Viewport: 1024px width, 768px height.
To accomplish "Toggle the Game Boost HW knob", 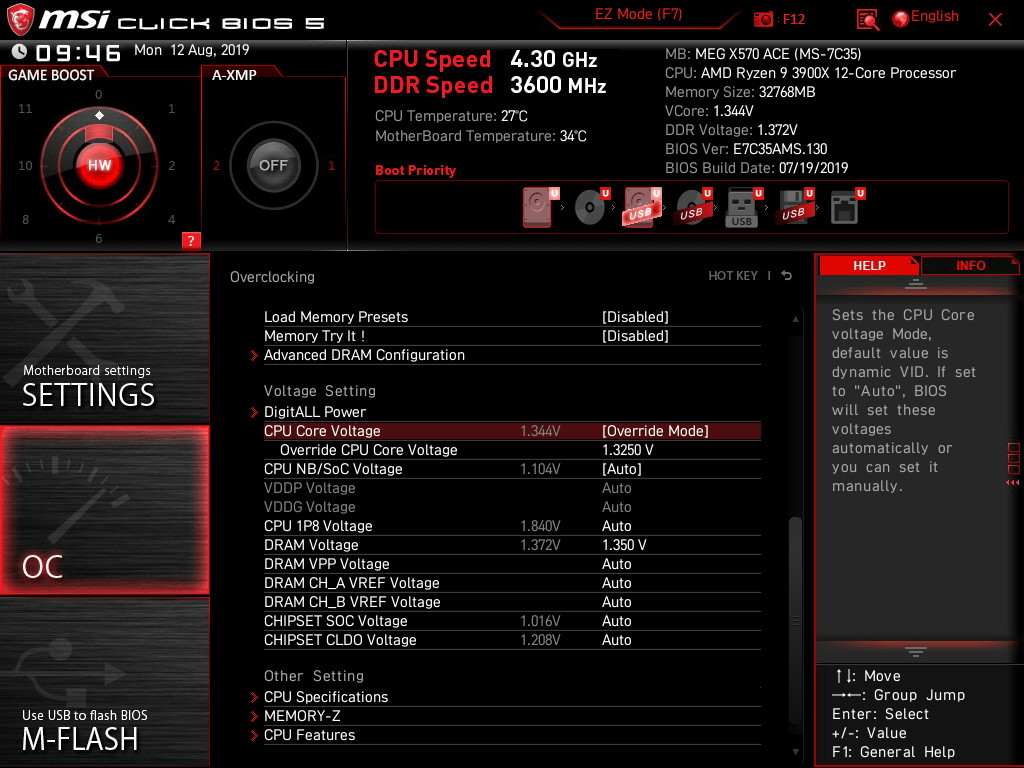I will (99, 165).
